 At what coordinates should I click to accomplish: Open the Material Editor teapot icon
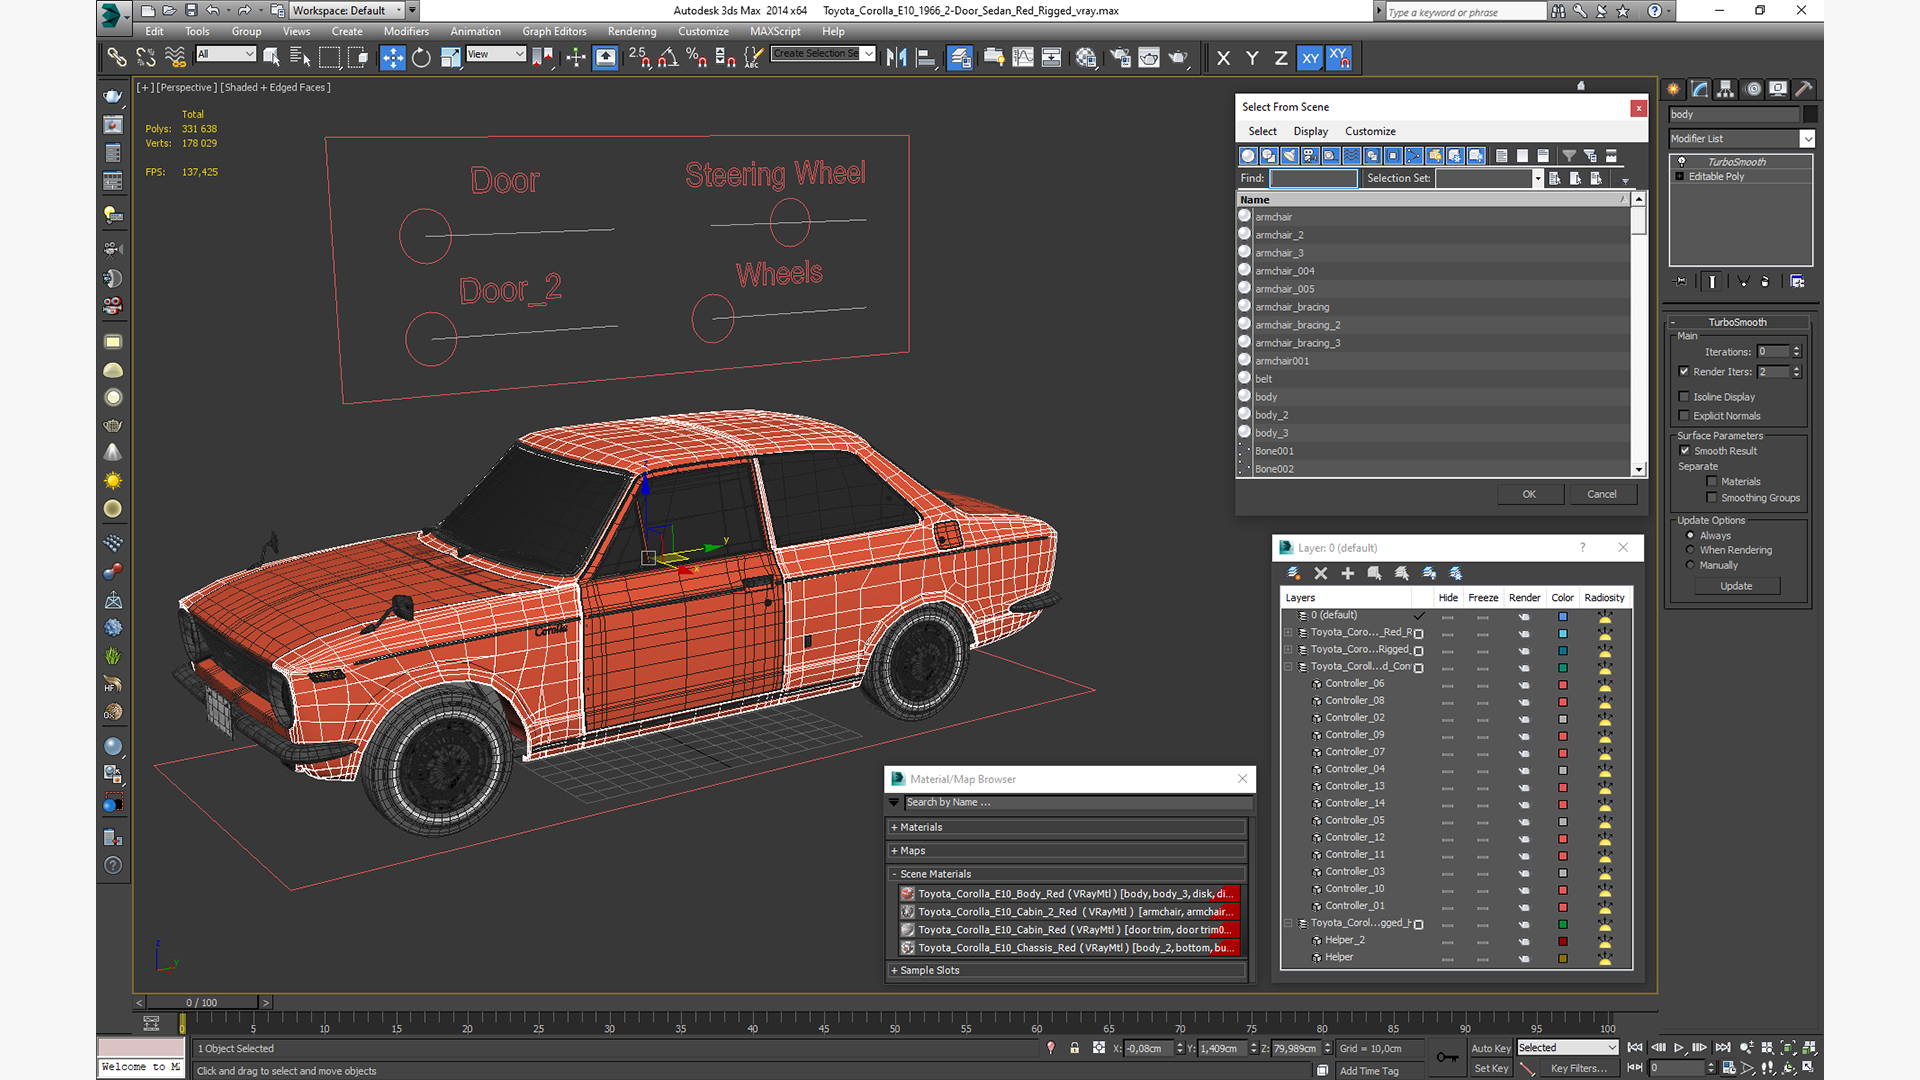pyautogui.click(x=1086, y=57)
